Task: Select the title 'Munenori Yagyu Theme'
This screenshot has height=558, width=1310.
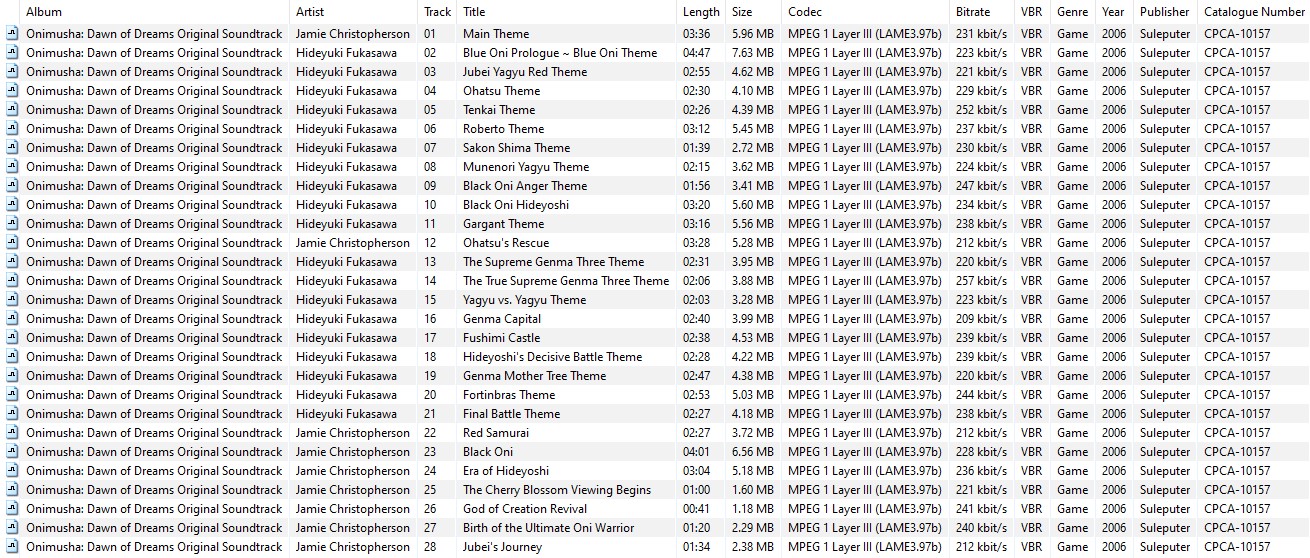Action: click(x=526, y=167)
